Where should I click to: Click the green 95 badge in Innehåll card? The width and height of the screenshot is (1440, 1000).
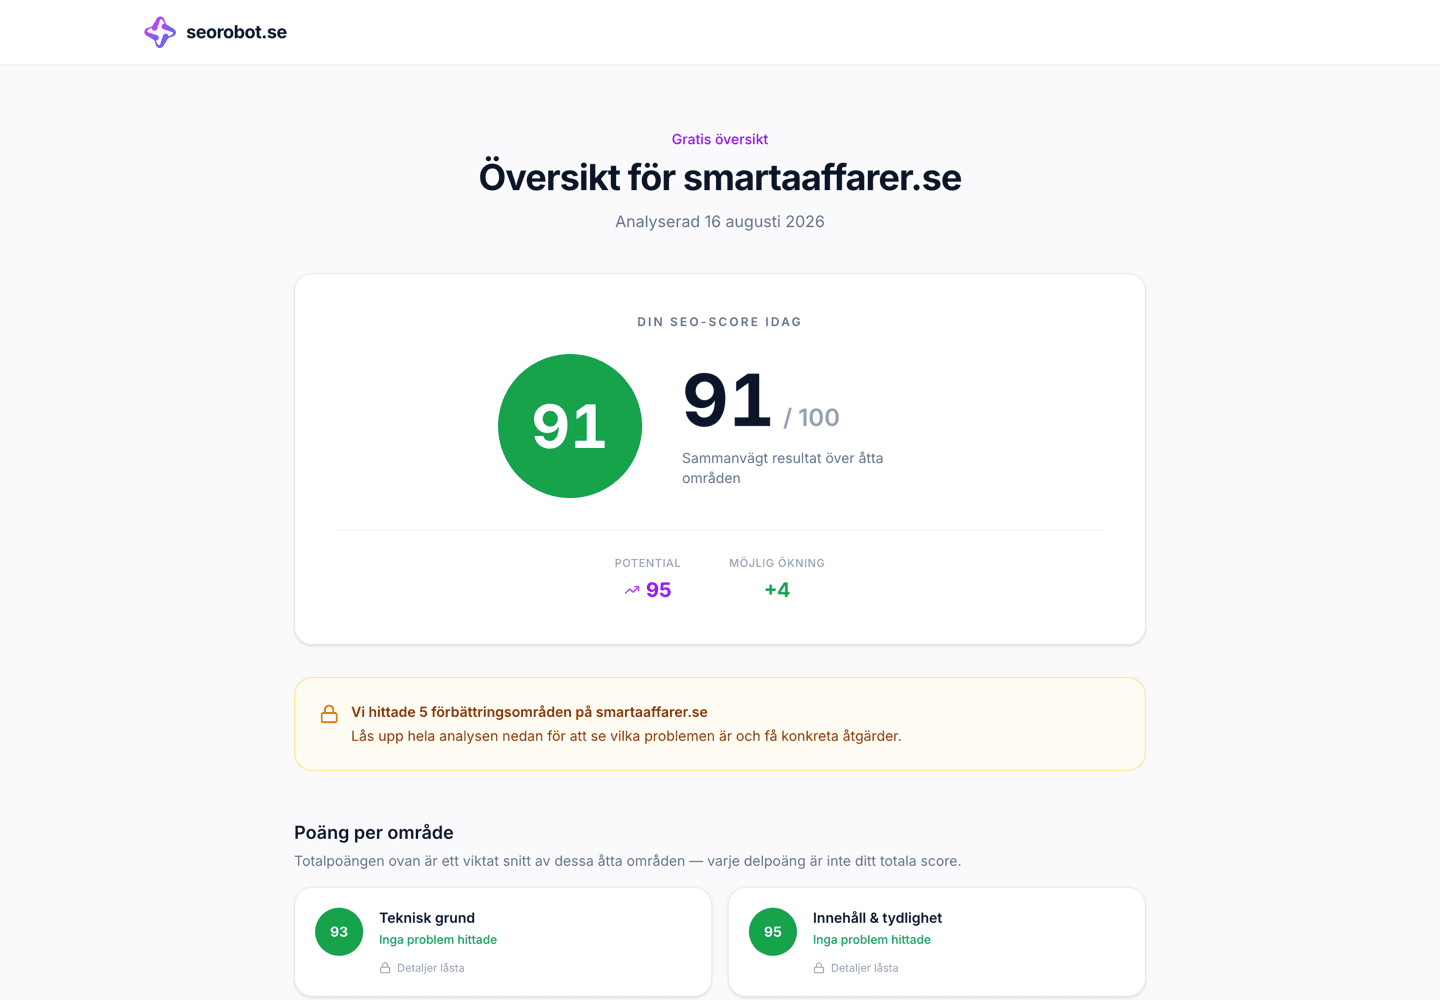pos(773,932)
